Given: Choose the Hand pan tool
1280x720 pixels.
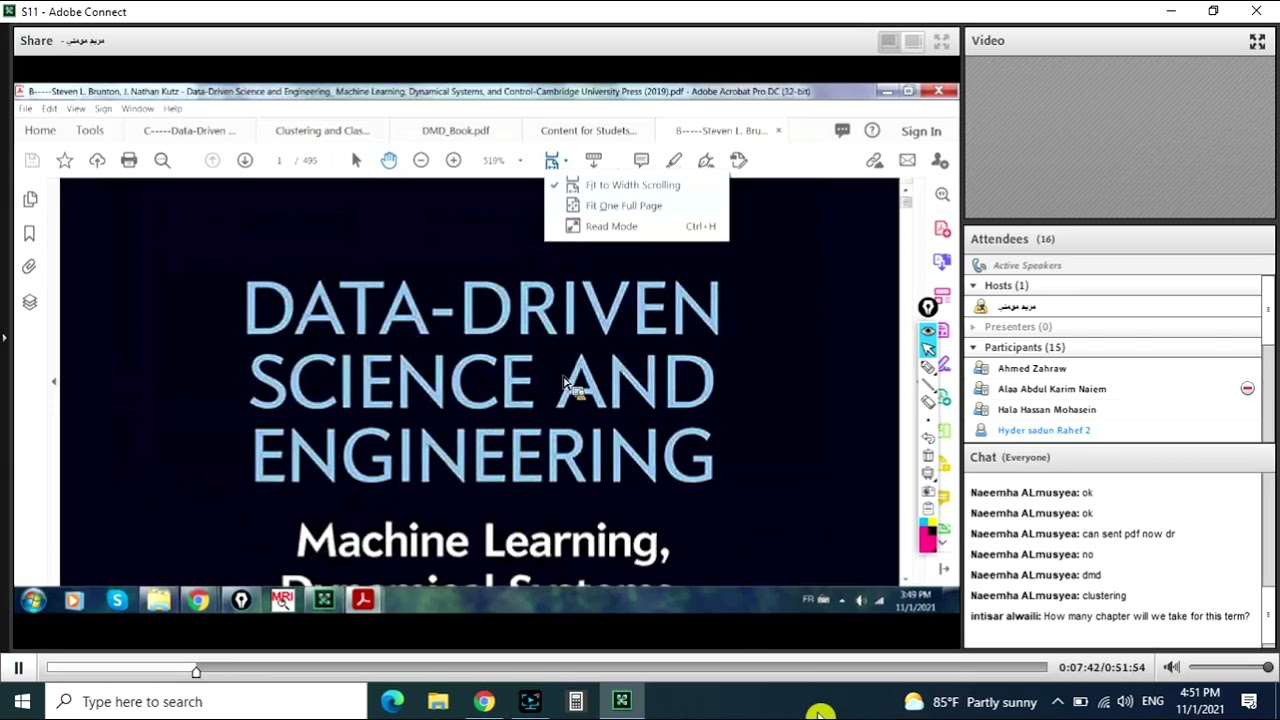Looking at the screenshot, I should coord(389,160).
